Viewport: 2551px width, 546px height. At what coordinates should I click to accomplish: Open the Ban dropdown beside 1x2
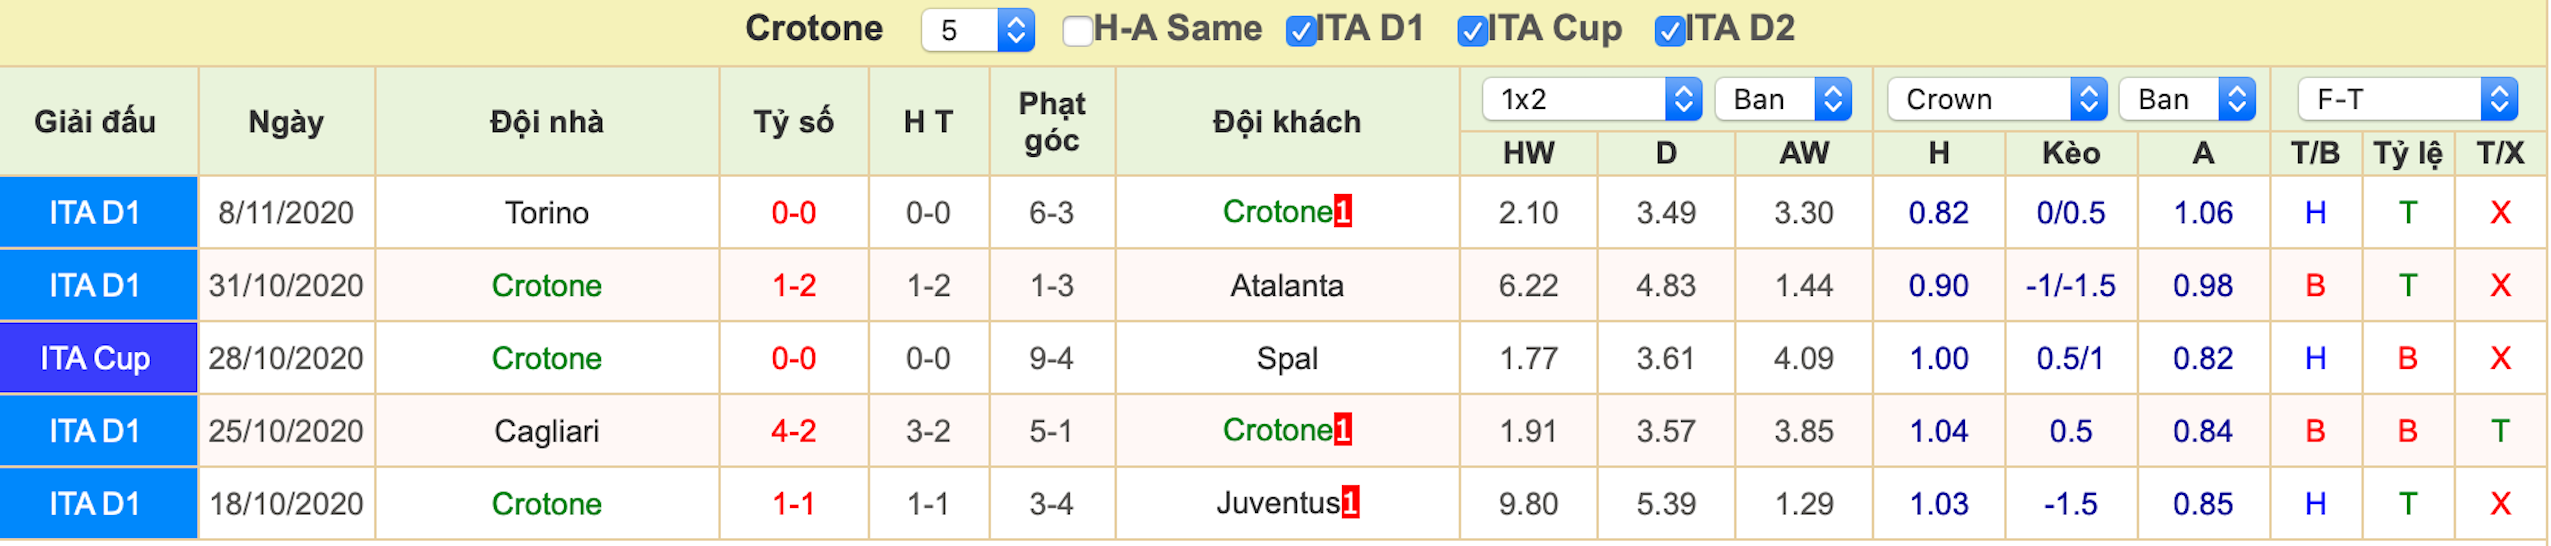coord(1782,99)
